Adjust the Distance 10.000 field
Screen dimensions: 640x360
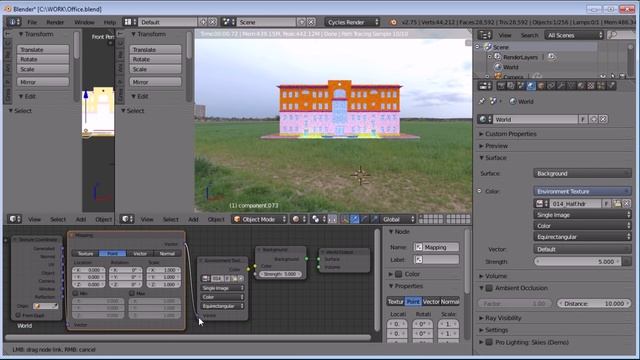[x=594, y=304]
